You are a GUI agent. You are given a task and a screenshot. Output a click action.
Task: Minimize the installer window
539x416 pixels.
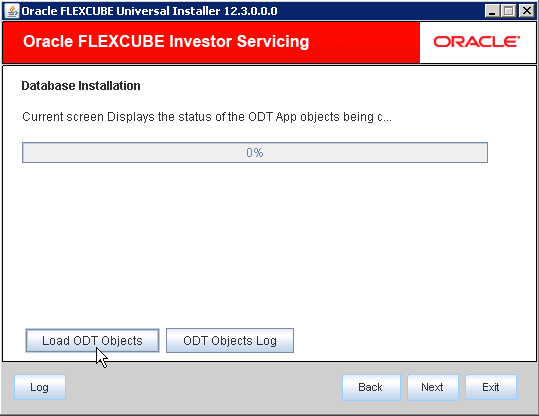pyautogui.click(x=492, y=11)
